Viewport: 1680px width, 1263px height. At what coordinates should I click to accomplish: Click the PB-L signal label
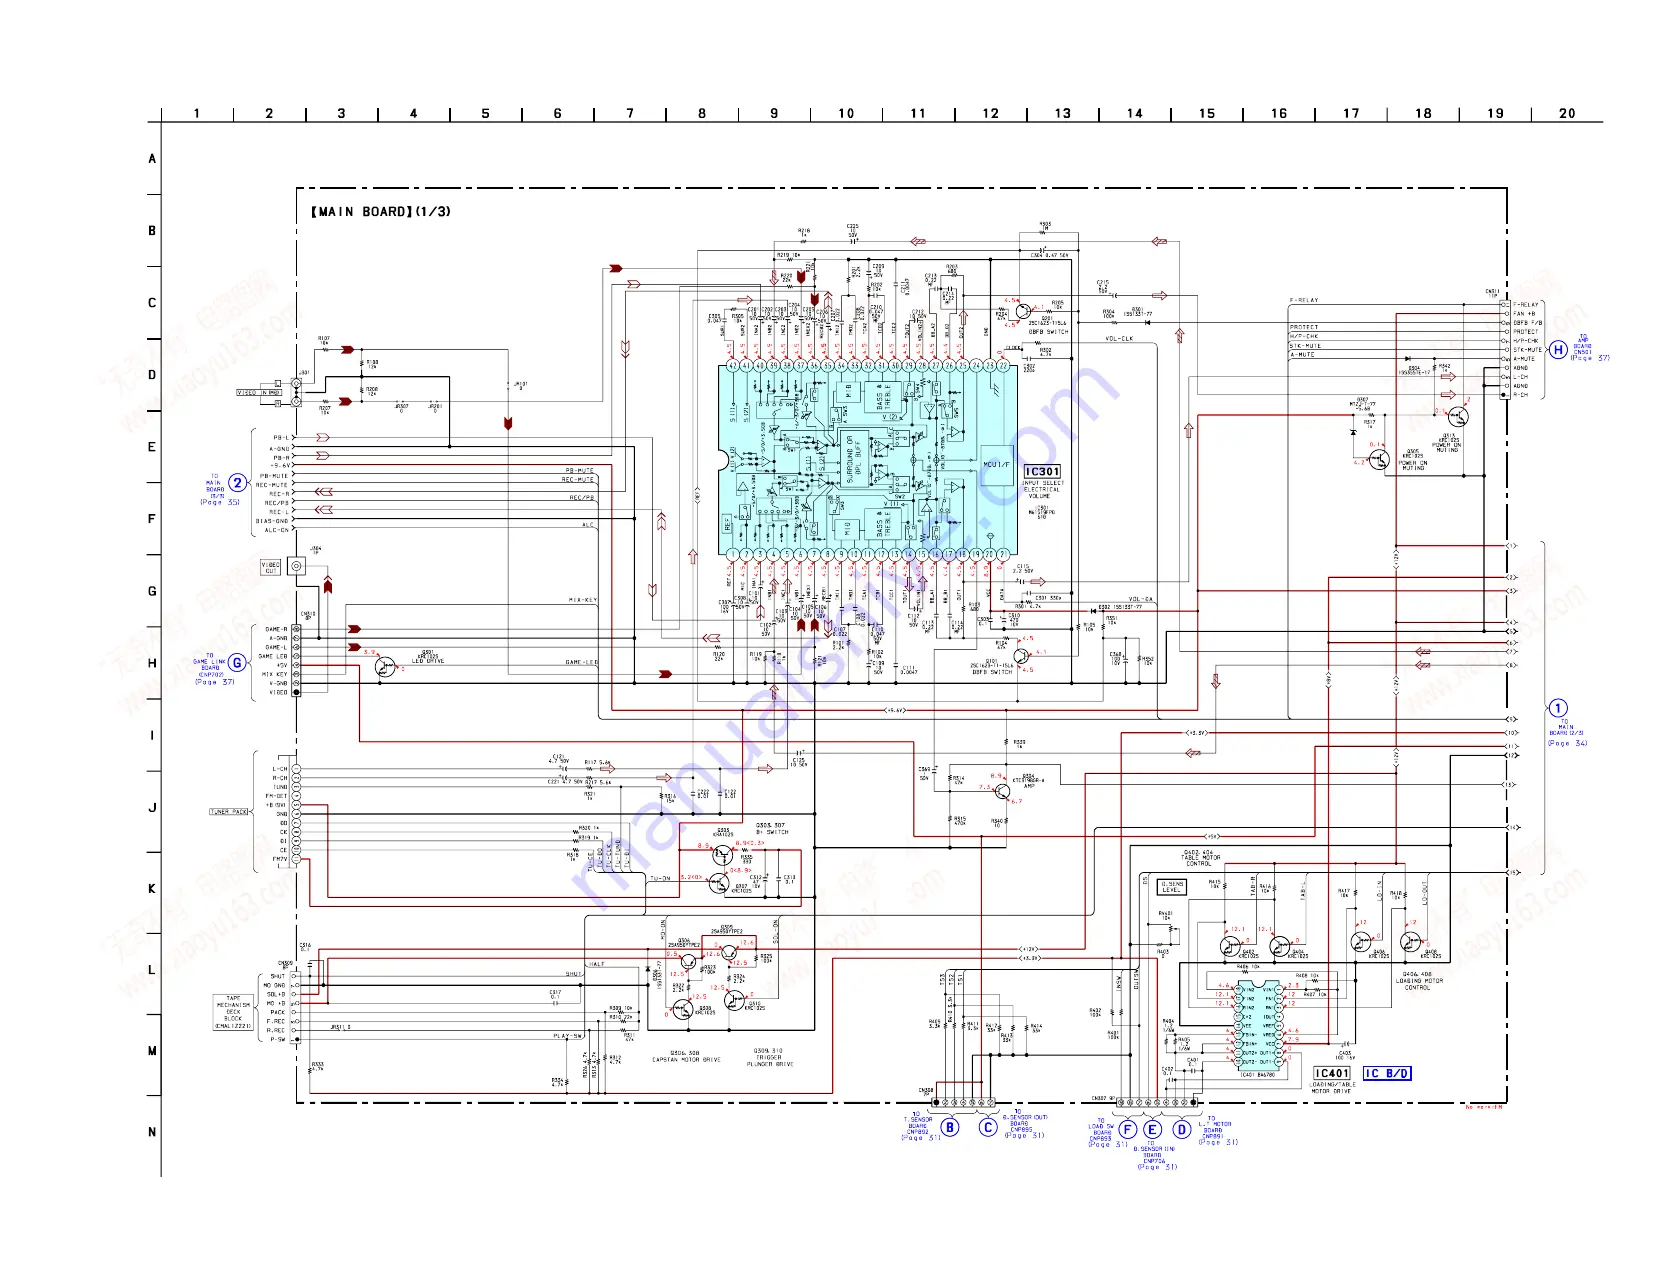pos(281,438)
